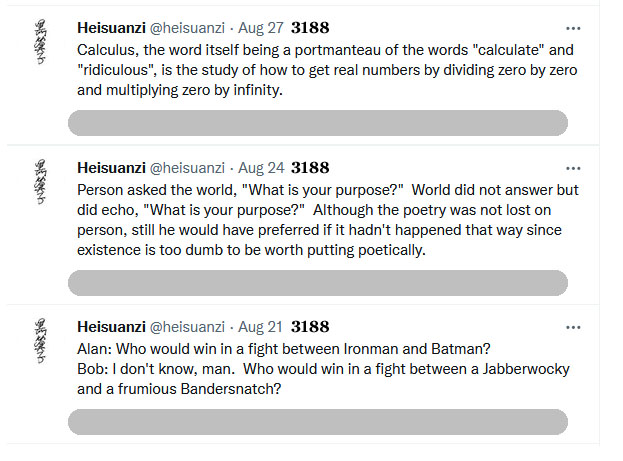623x461 pixels.
Task: Click the 3188 number on the Aug 21 tweet
Action: tap(310, 327)
